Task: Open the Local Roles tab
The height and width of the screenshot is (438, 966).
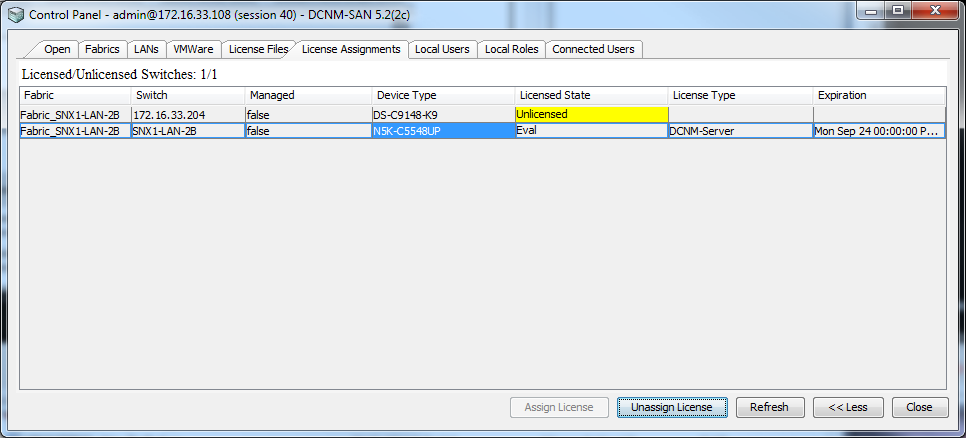Action: 512,49
